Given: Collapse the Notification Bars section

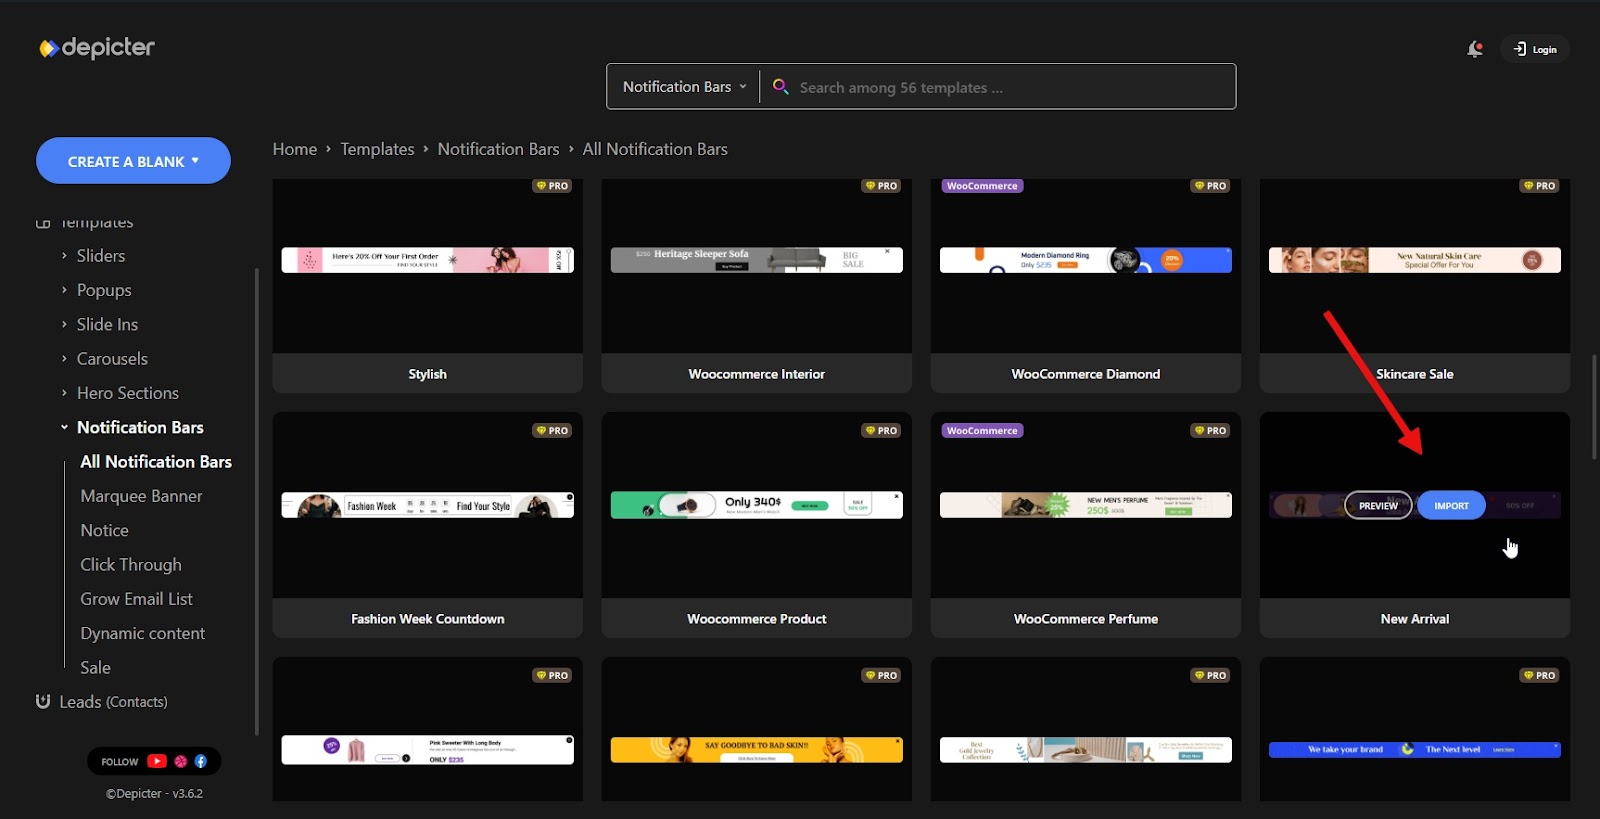Looking at the screenshot, I should coord(65,427).
